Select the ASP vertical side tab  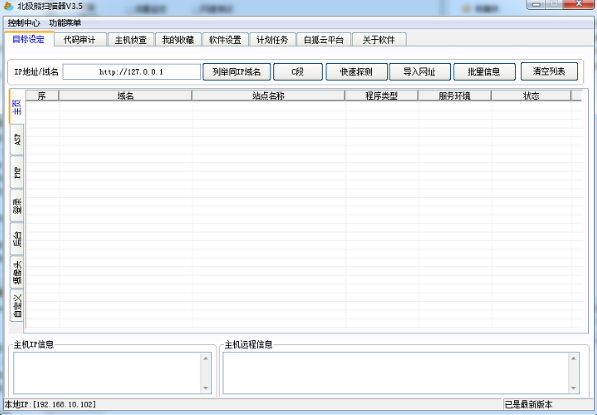pyautogui.click(x=17, y=139)
